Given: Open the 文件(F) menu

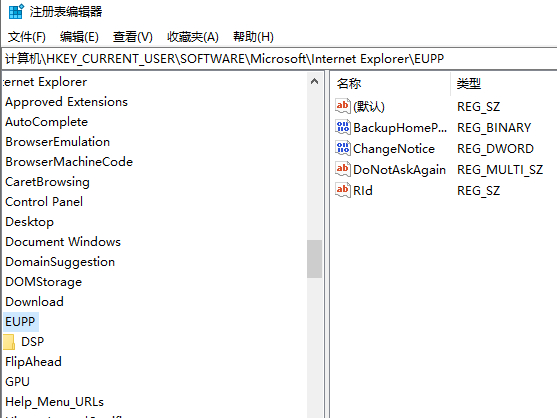Looking at the screenshot, I should (x=27, y=37).
